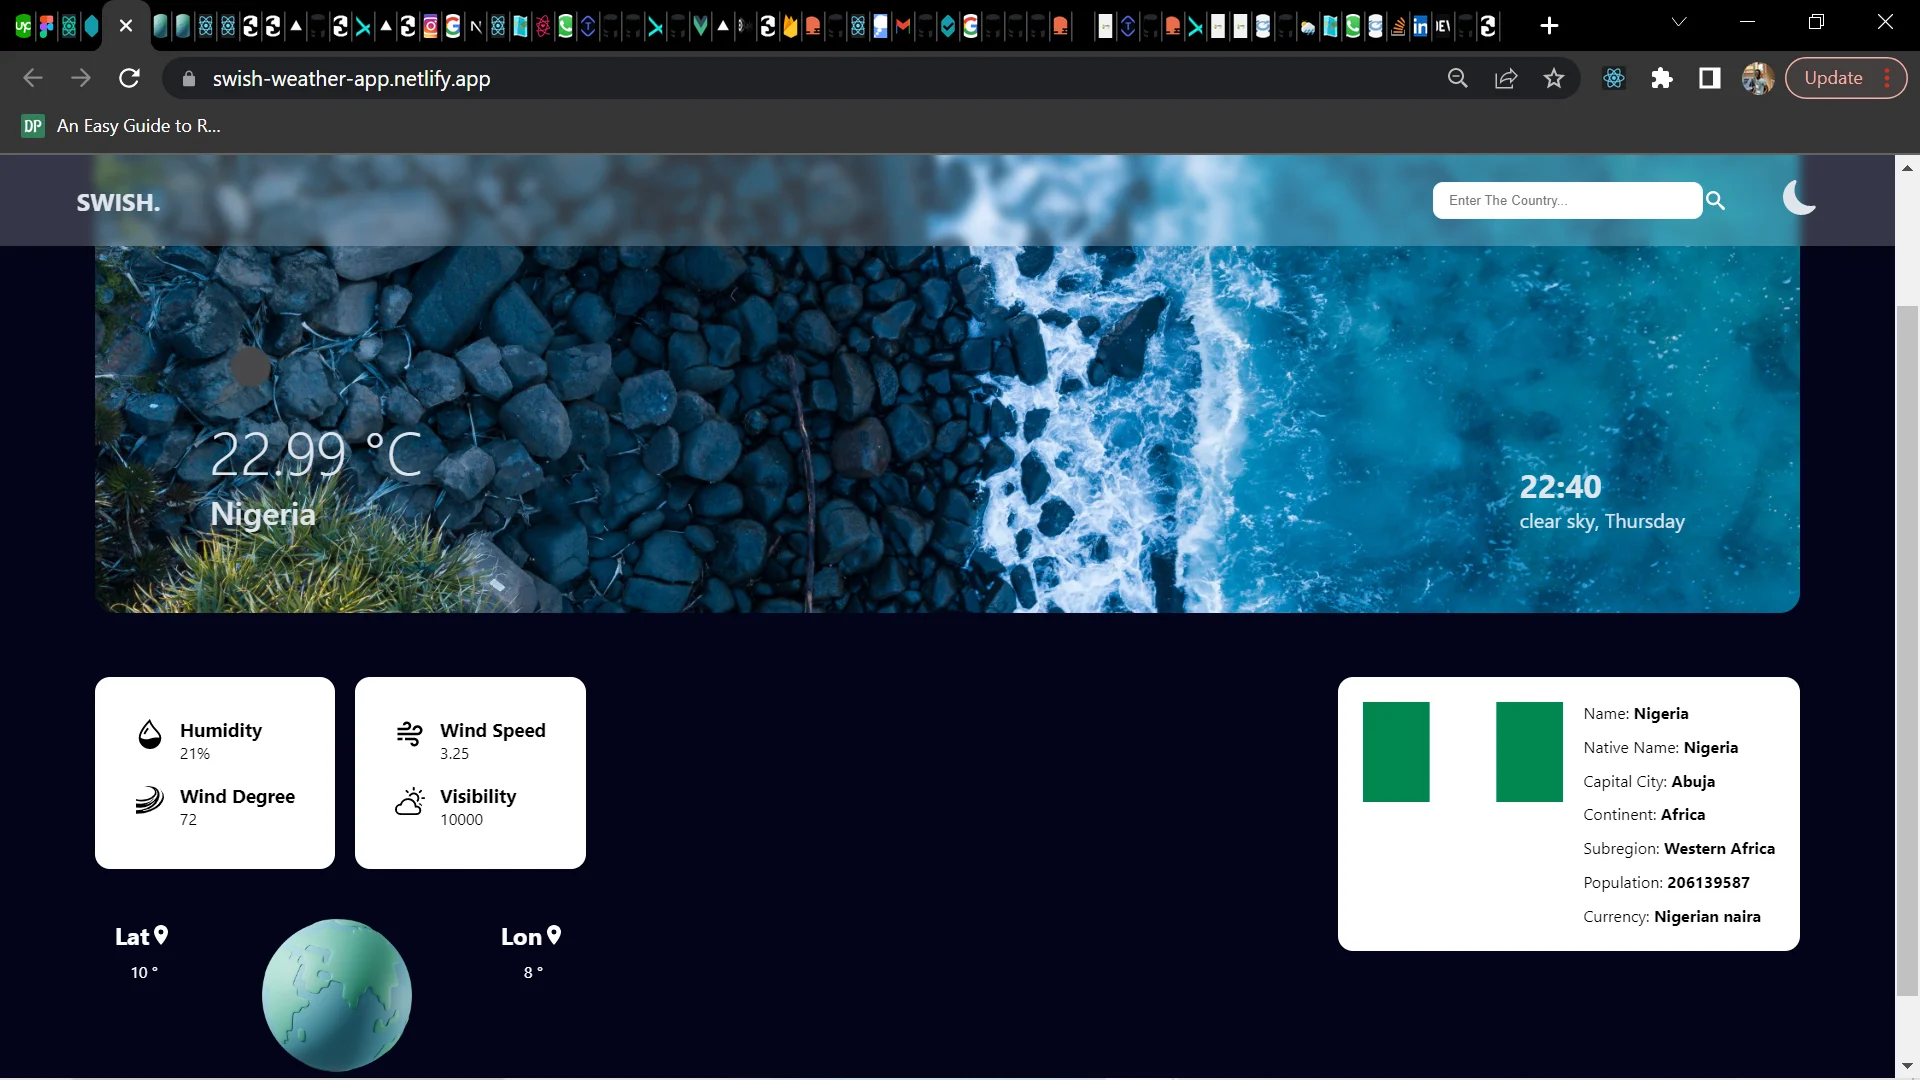Image resolution: width=1920 pixels, height=1080 pixels.
Task: Toggle the browser side panel icon
Action: click(1710, 78)
